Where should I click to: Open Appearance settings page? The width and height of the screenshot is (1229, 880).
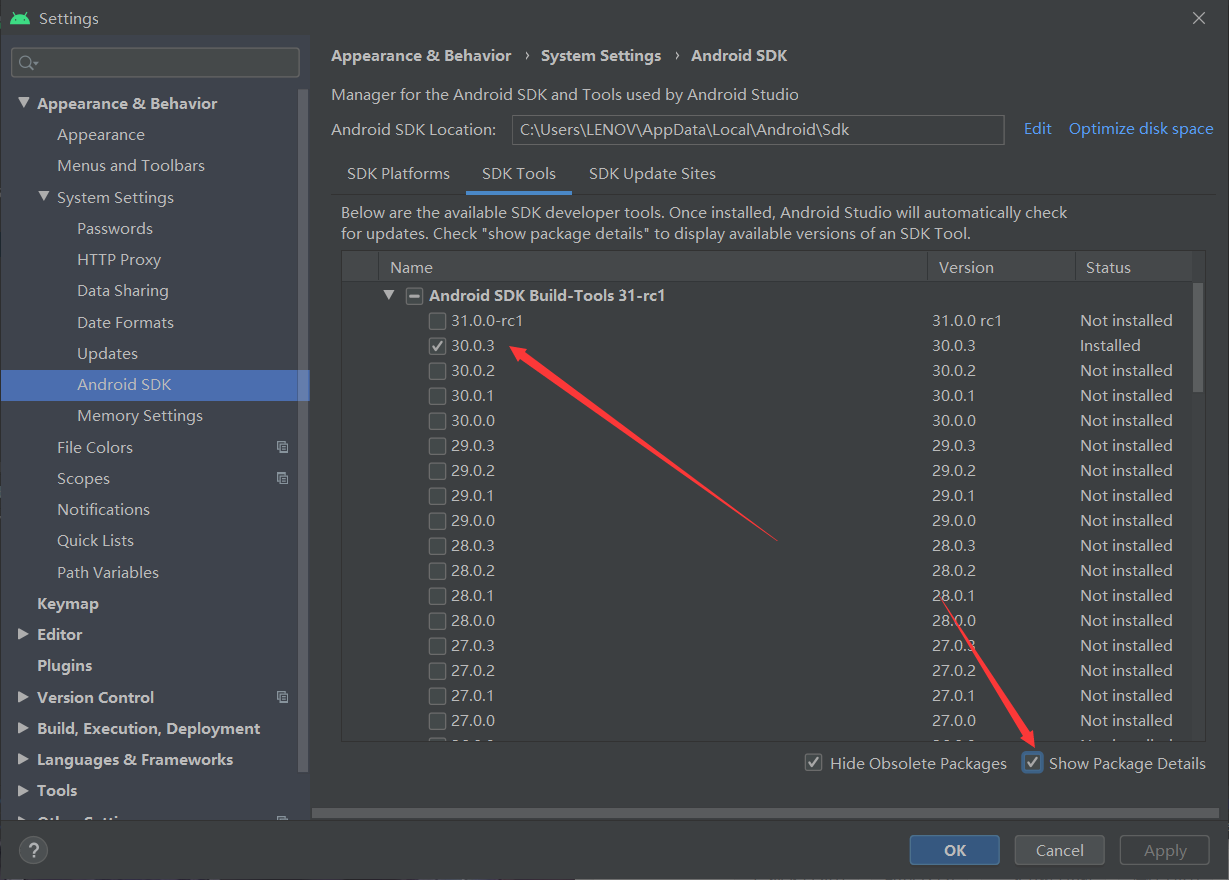tap(101, 135)
